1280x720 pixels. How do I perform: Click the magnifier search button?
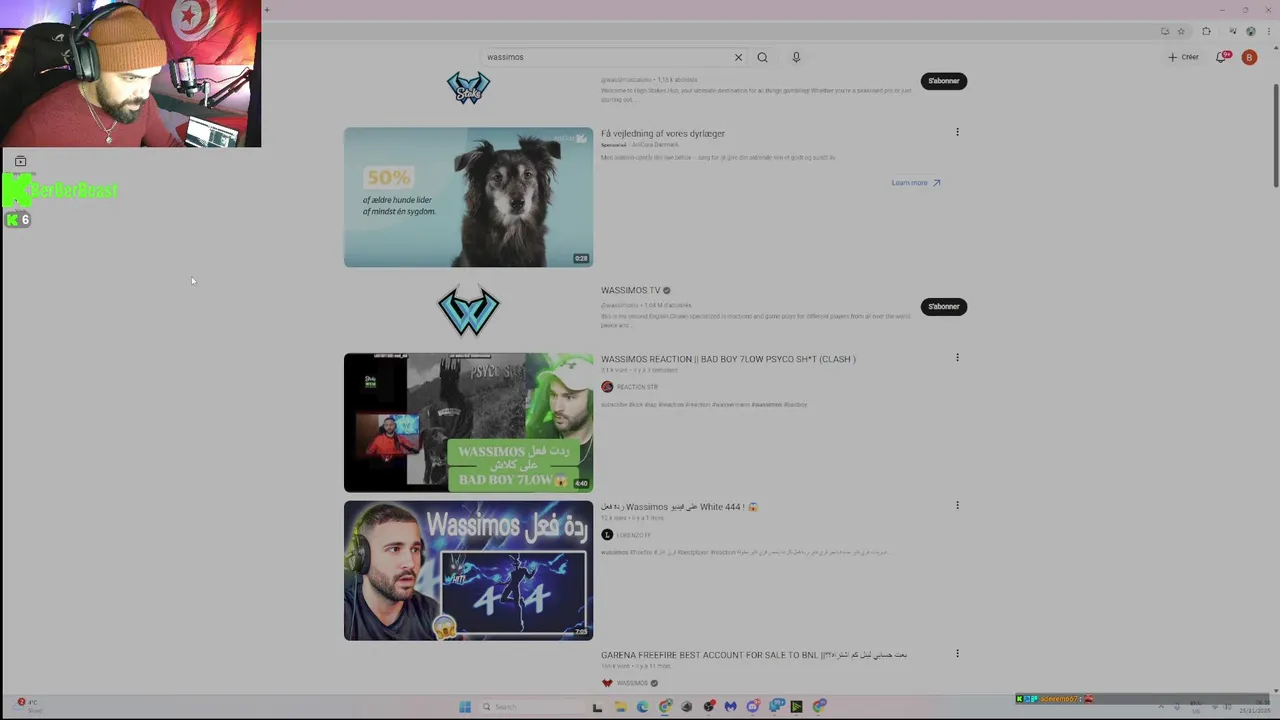pyautogui.click(x=762, y=57)
